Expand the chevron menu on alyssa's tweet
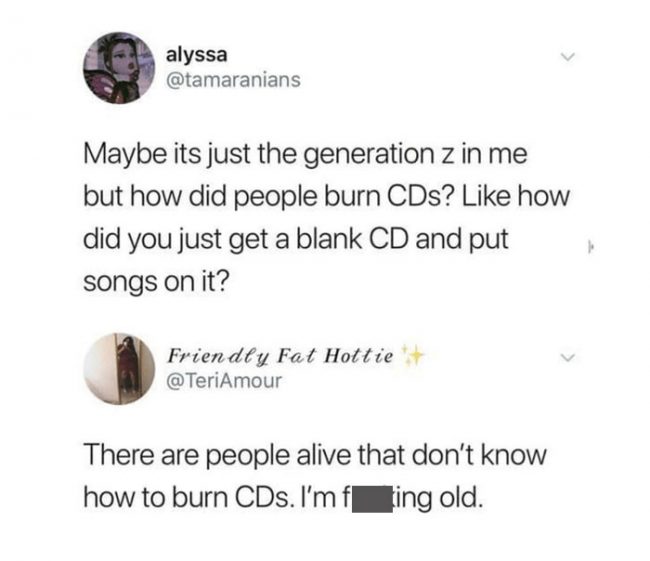The width and height of the screenshot is (650, 561). (568, 57)
